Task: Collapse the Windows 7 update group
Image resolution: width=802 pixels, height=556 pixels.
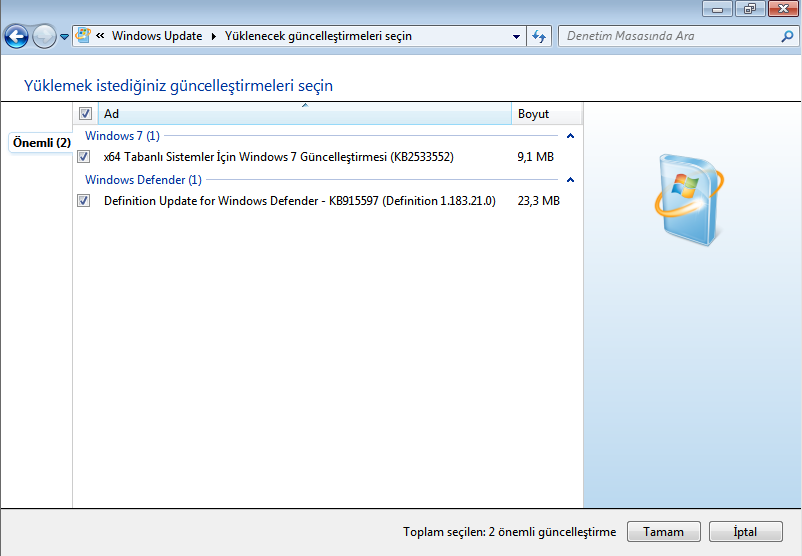Action: [x=570, y=135]
